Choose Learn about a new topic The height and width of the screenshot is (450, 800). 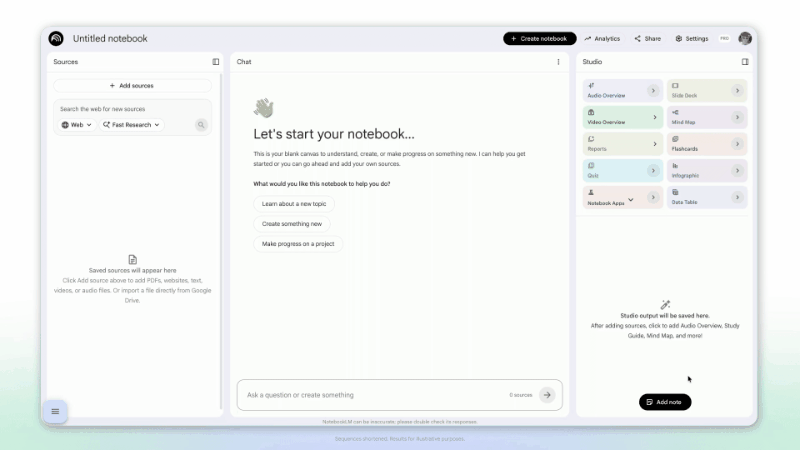tap(294, 204)
